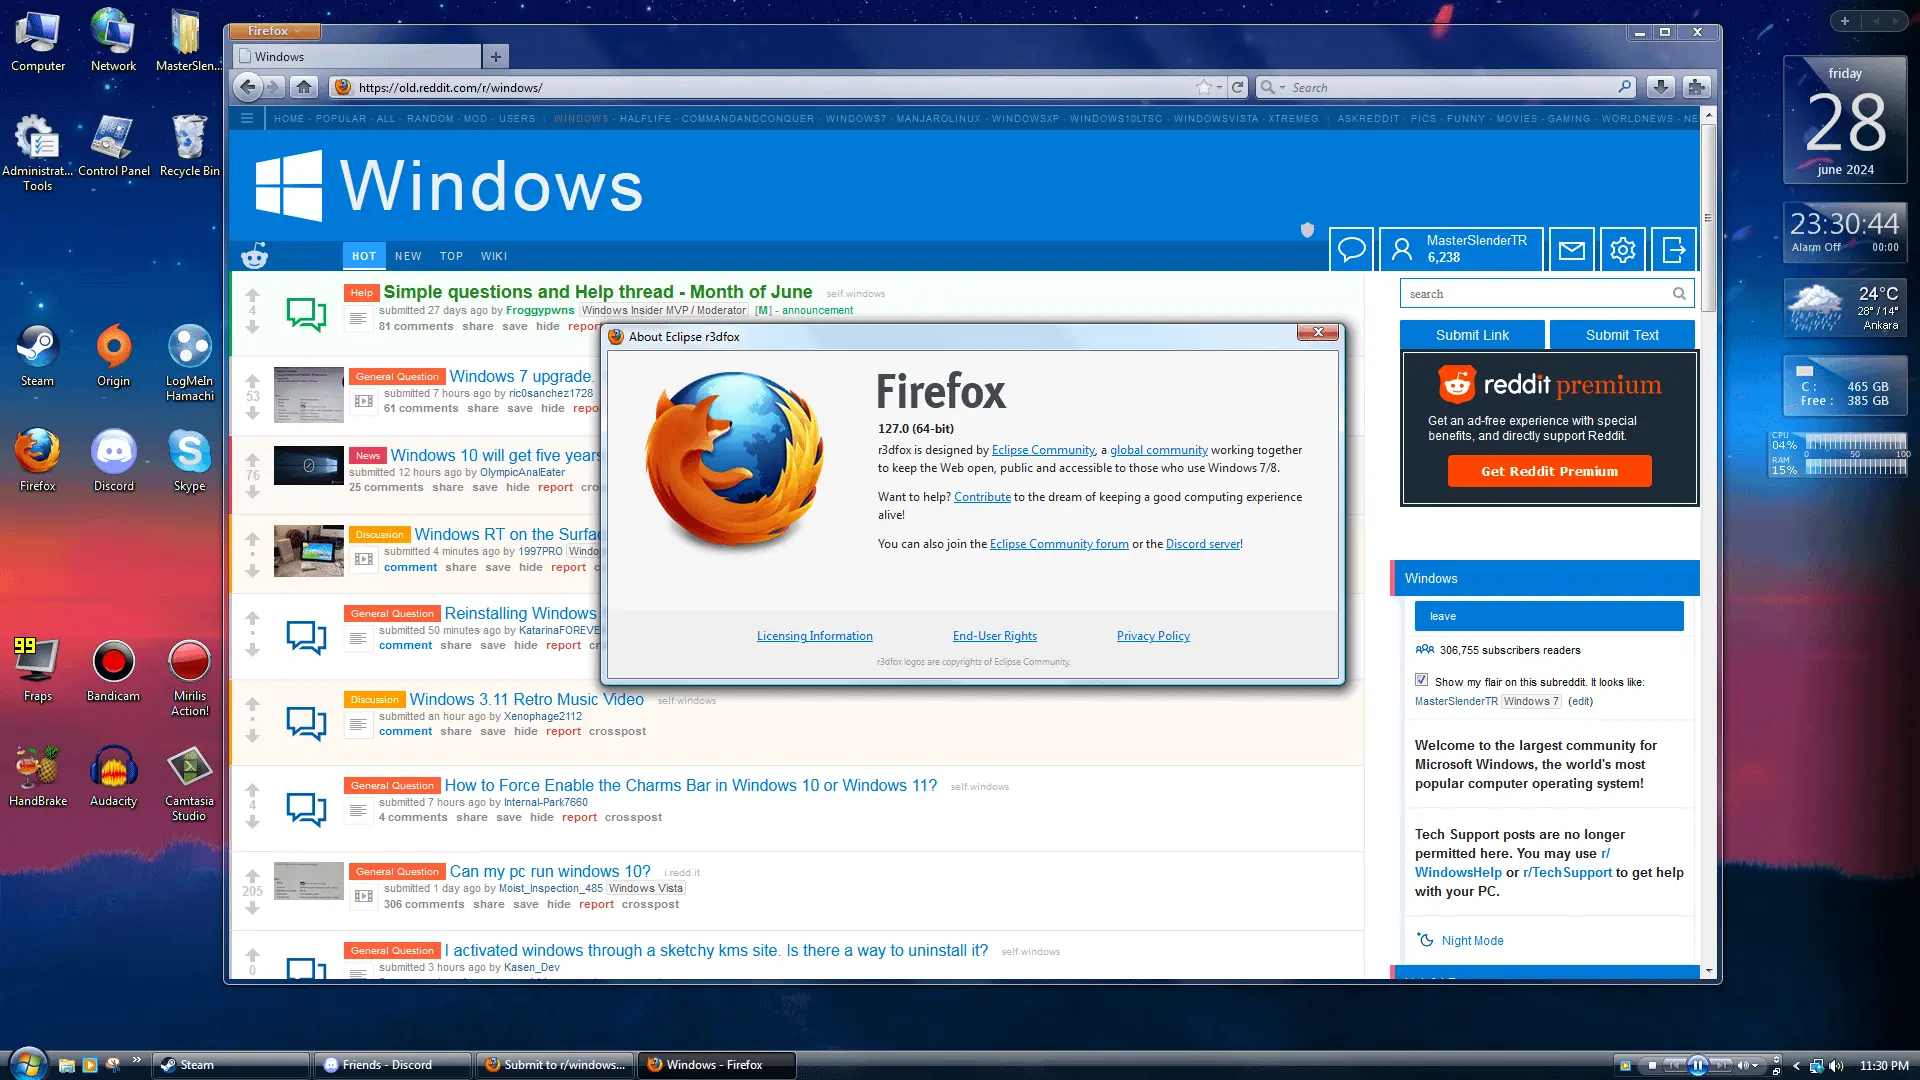The width and height of the screenshot is (1920, 1080).
Task: Open the Windows Start orb
Action: pos(27,1064)
